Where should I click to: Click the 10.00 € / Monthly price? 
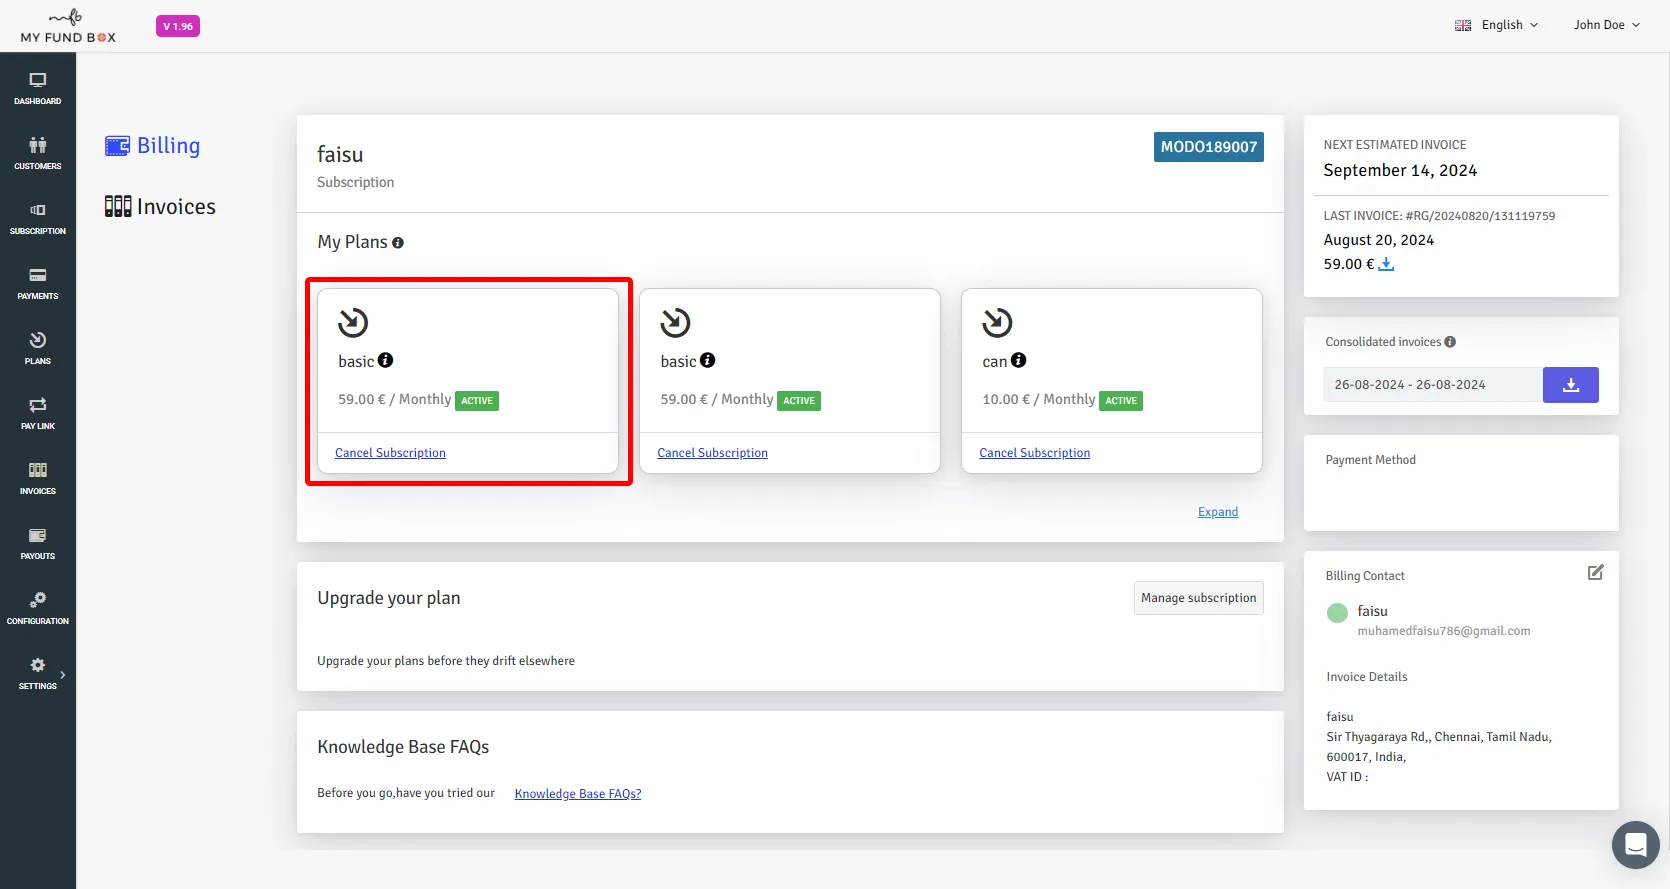click(x=1039, y=399)
